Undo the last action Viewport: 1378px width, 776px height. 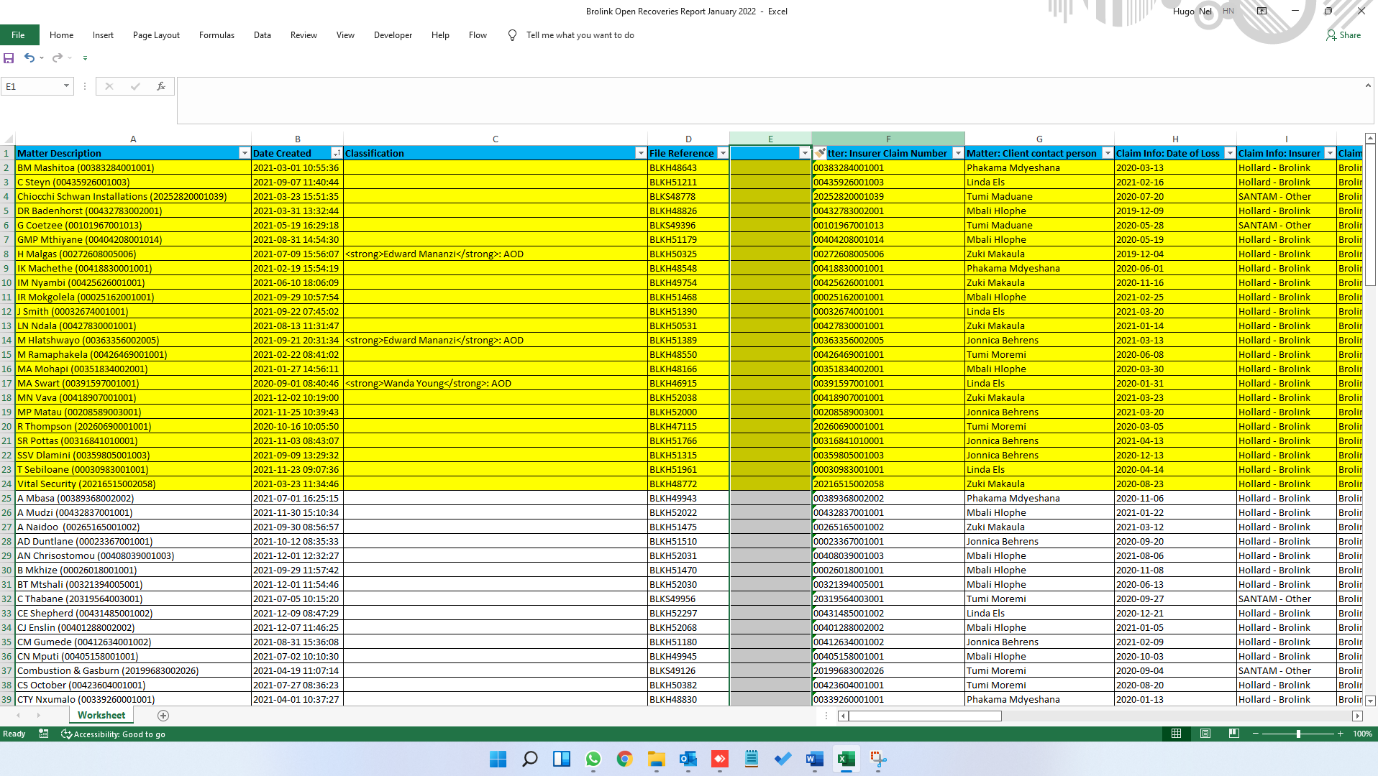pos(29,58)
